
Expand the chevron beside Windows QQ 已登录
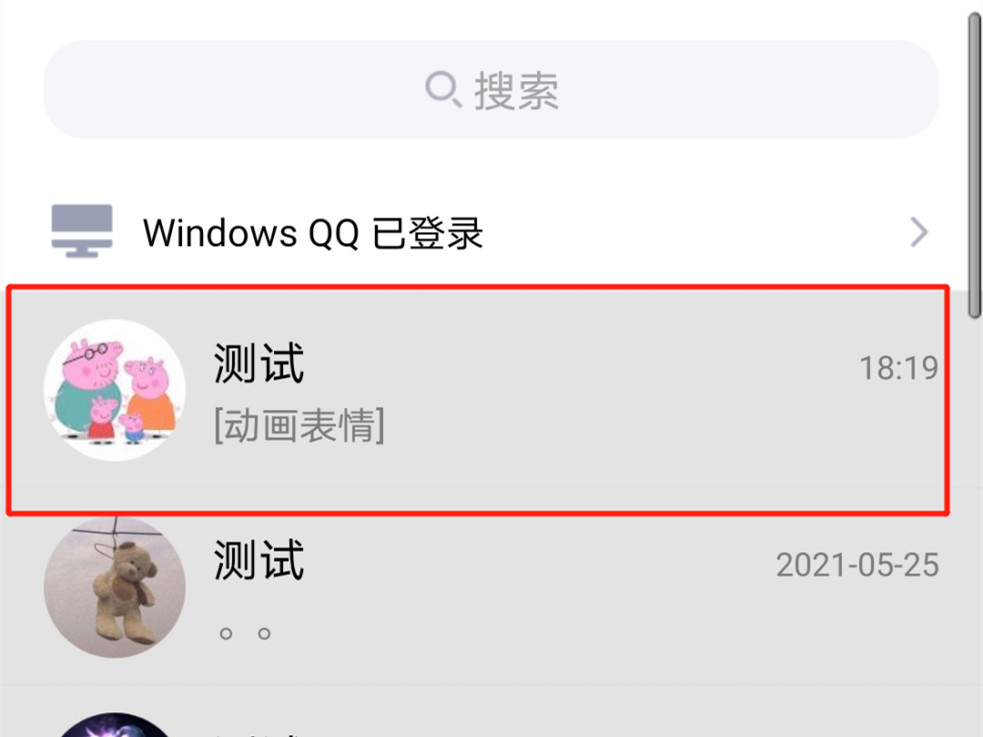[918, 232]
